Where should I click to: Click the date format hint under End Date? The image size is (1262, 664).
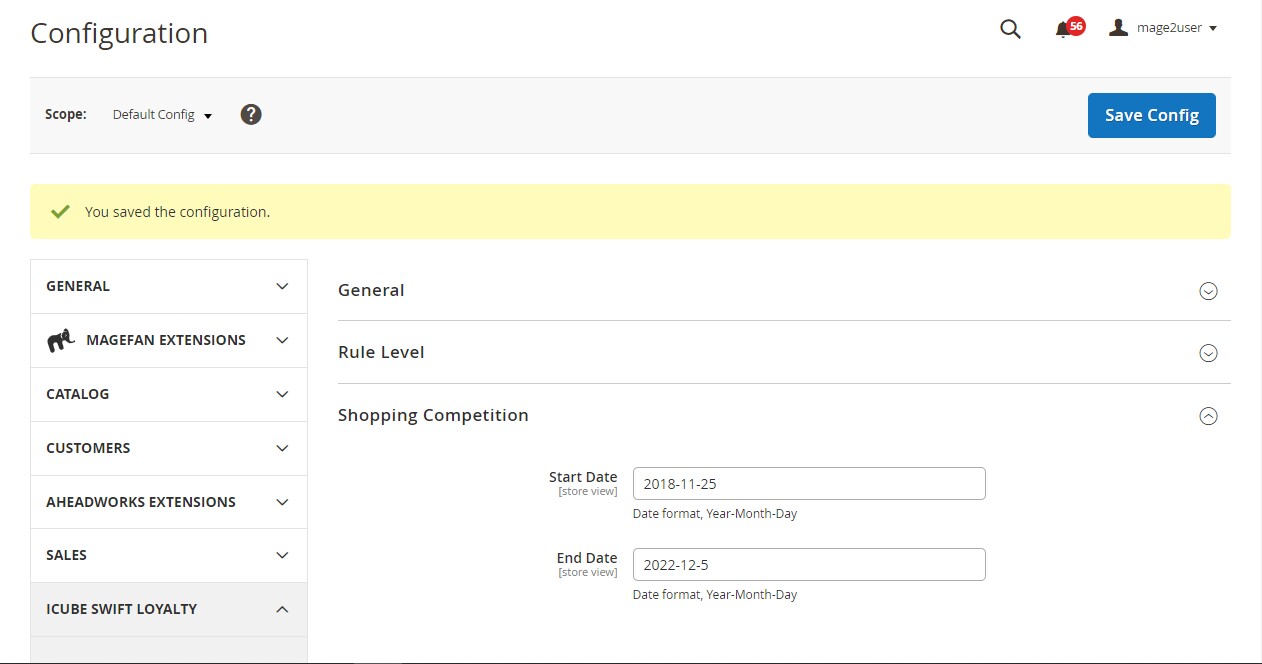click(715, 595)
